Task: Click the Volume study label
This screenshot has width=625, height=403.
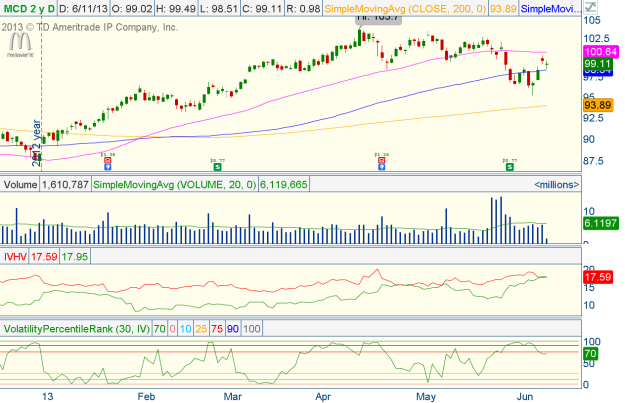Action: click(x=20, y=185)
